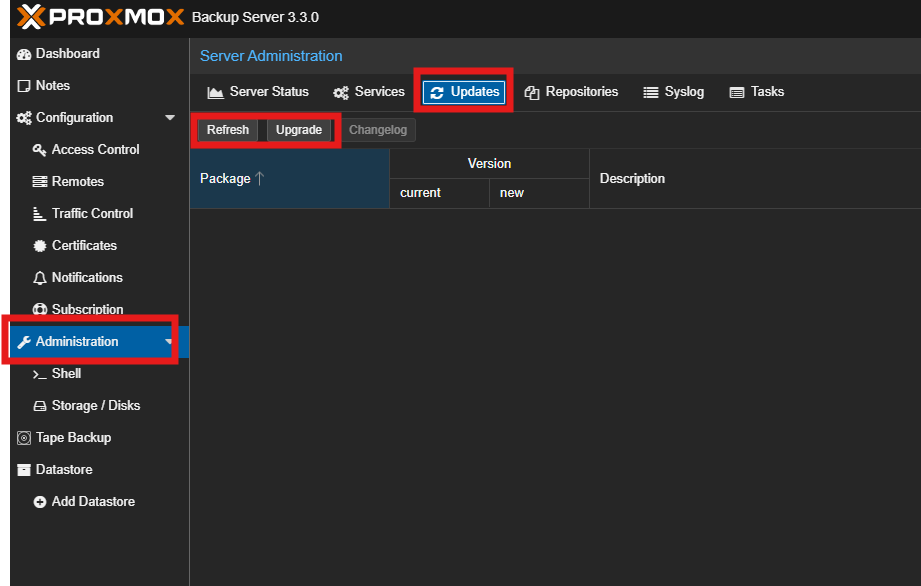Click the Storage / Disks drive icon

click(x=39, y=406)
